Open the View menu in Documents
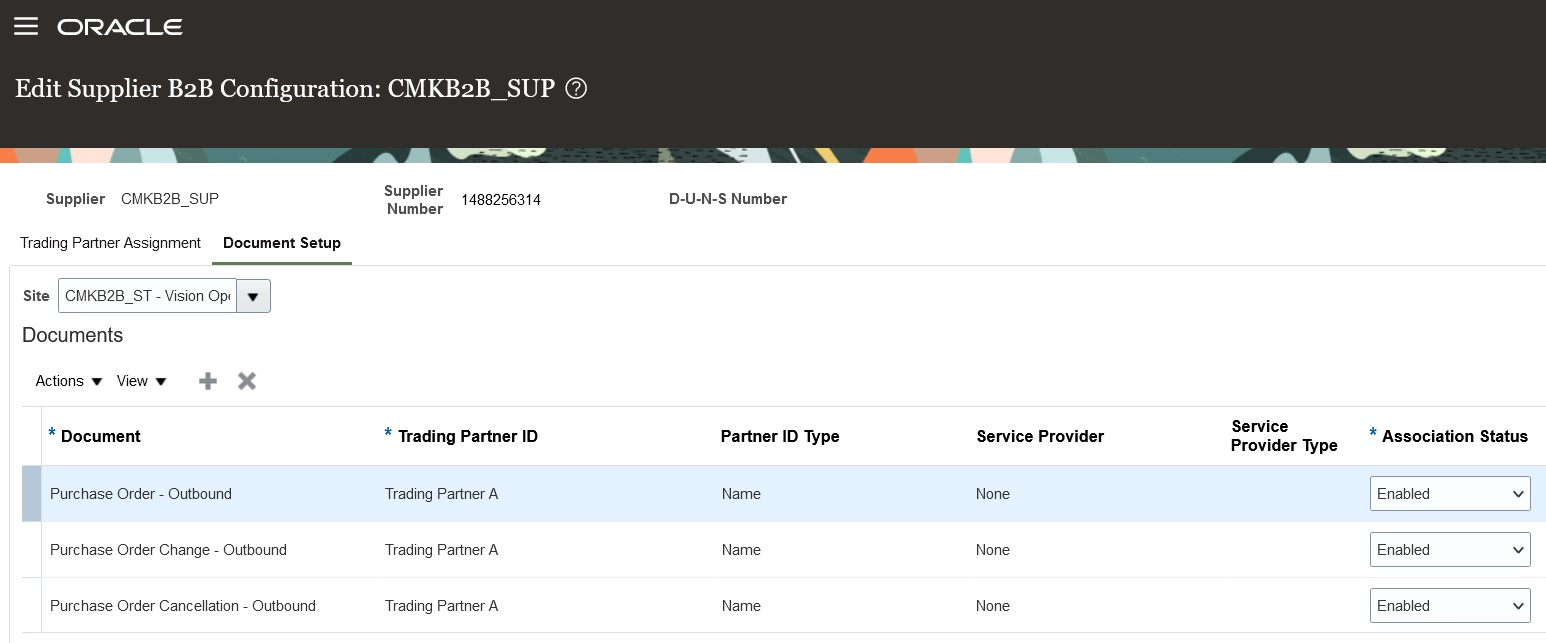This screenshot has width=1546, height=643. [x=140, y=381]
